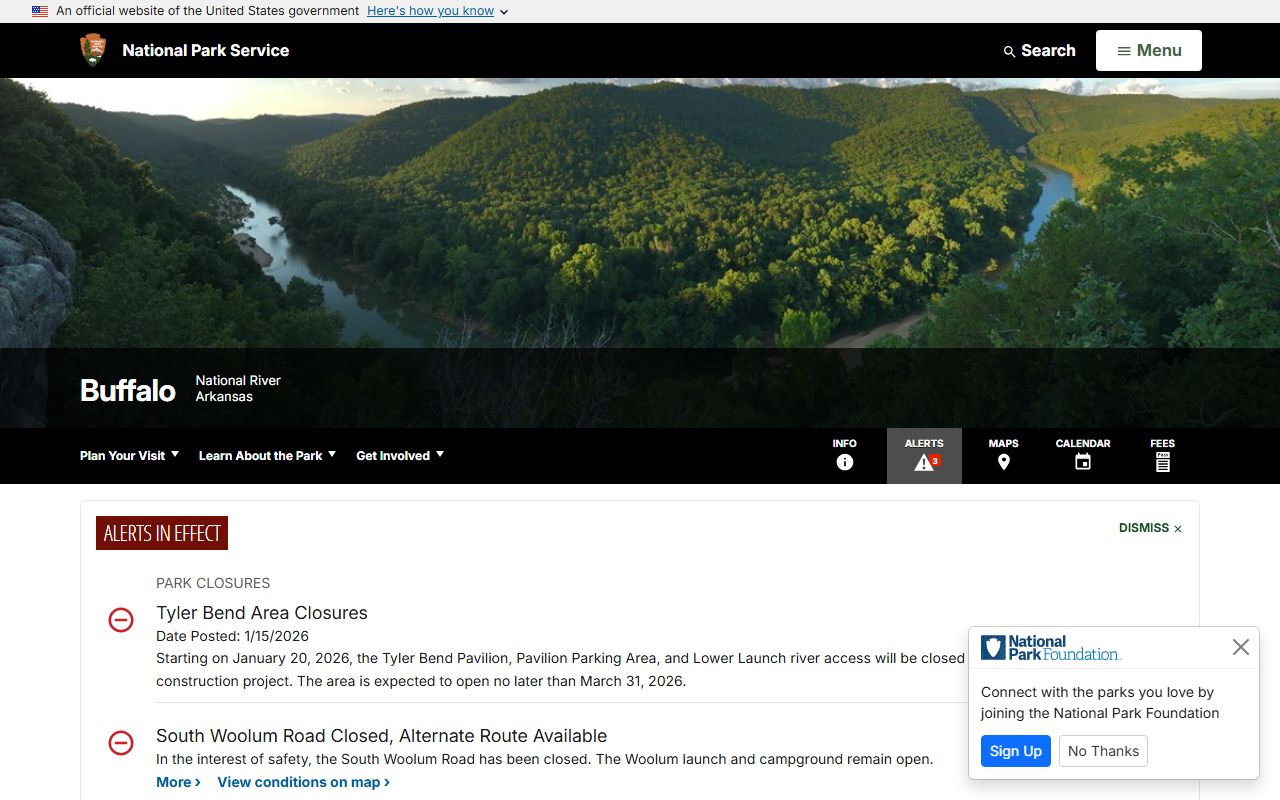Open the More link under South Woolum

pos(178,782)
